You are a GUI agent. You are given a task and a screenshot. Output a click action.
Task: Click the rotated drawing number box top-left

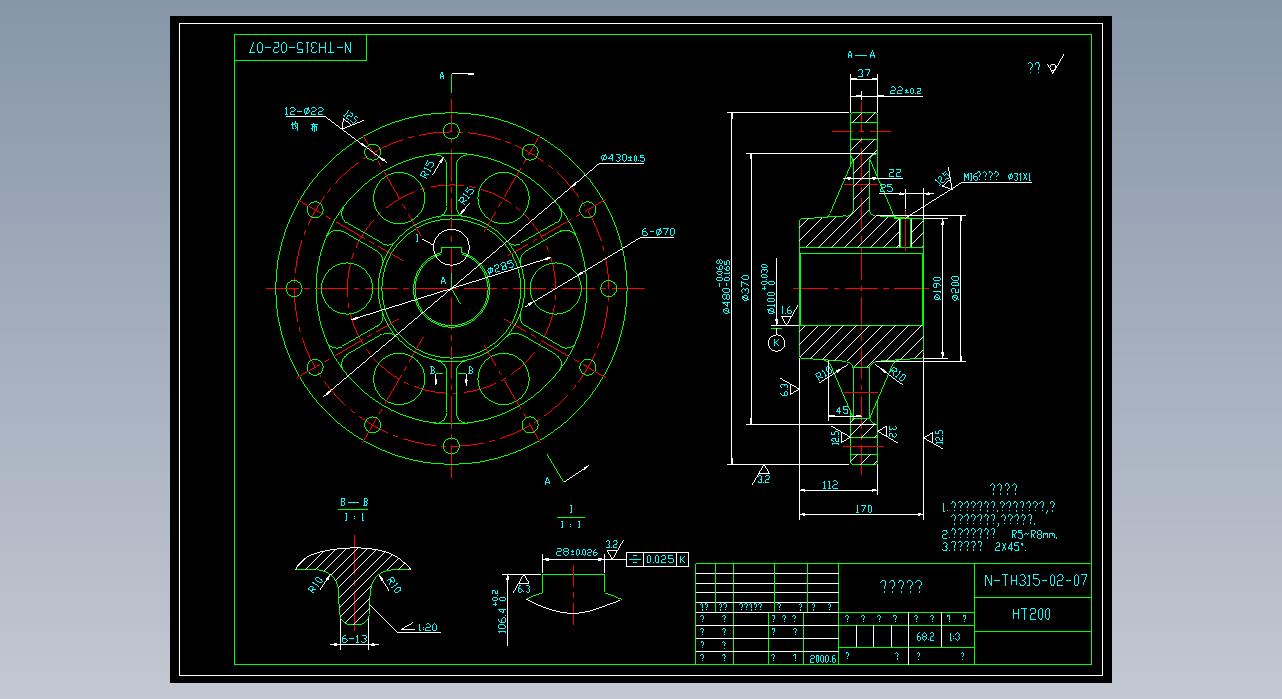pos(300,48)
